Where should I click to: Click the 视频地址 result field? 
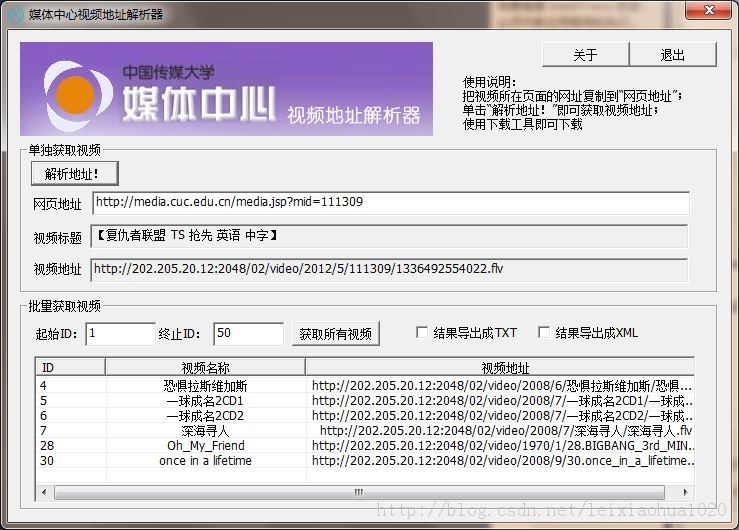click(389, 269)
